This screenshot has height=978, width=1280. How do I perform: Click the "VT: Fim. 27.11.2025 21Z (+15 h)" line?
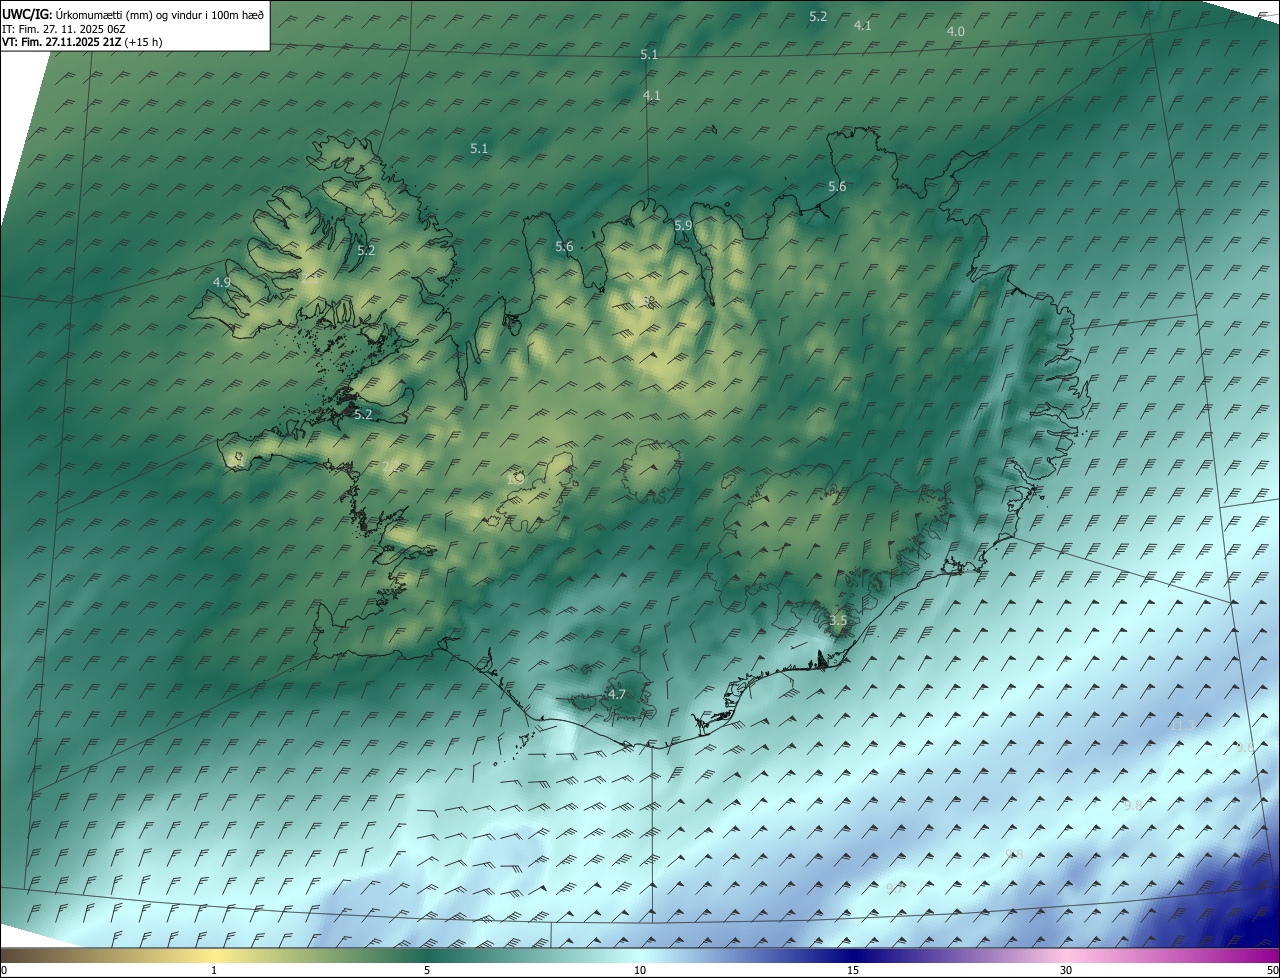82,42
